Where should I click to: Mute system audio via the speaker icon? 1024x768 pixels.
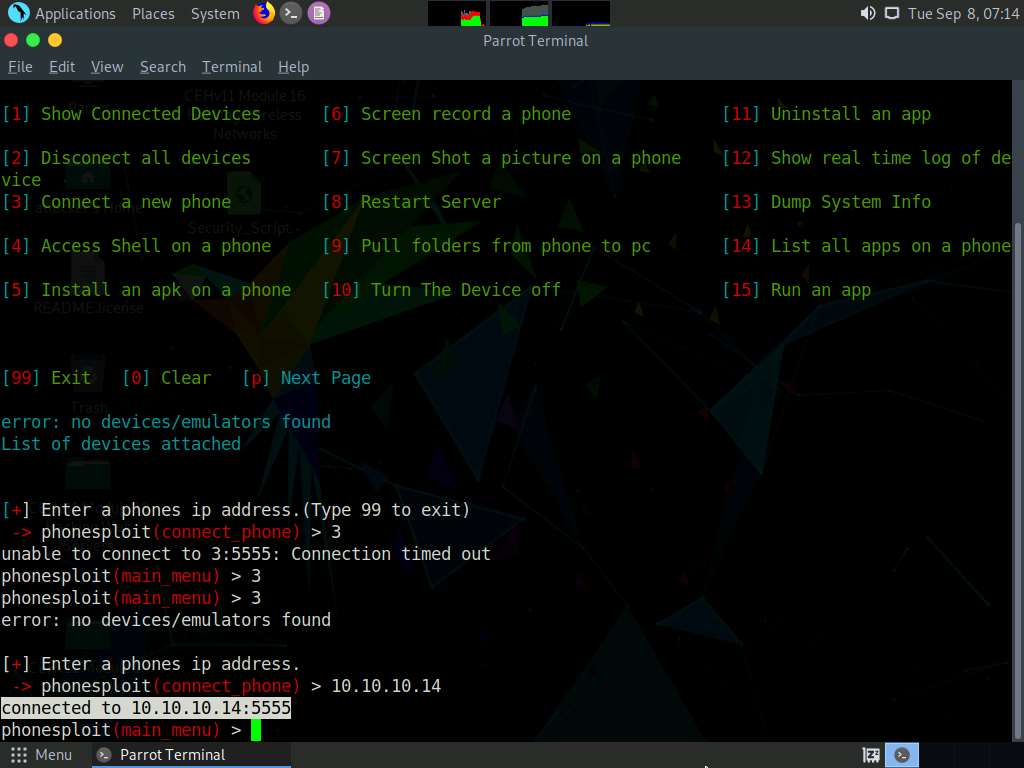(868, 13)
